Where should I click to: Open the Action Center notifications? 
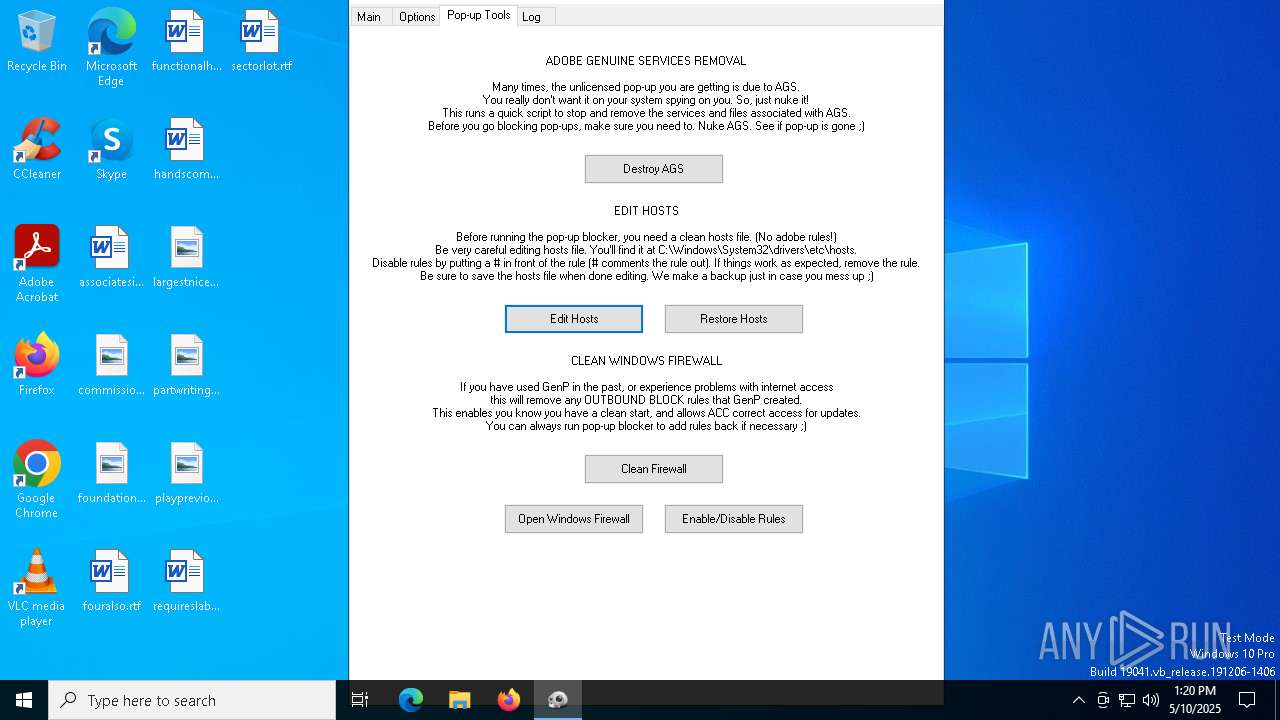1247,700
